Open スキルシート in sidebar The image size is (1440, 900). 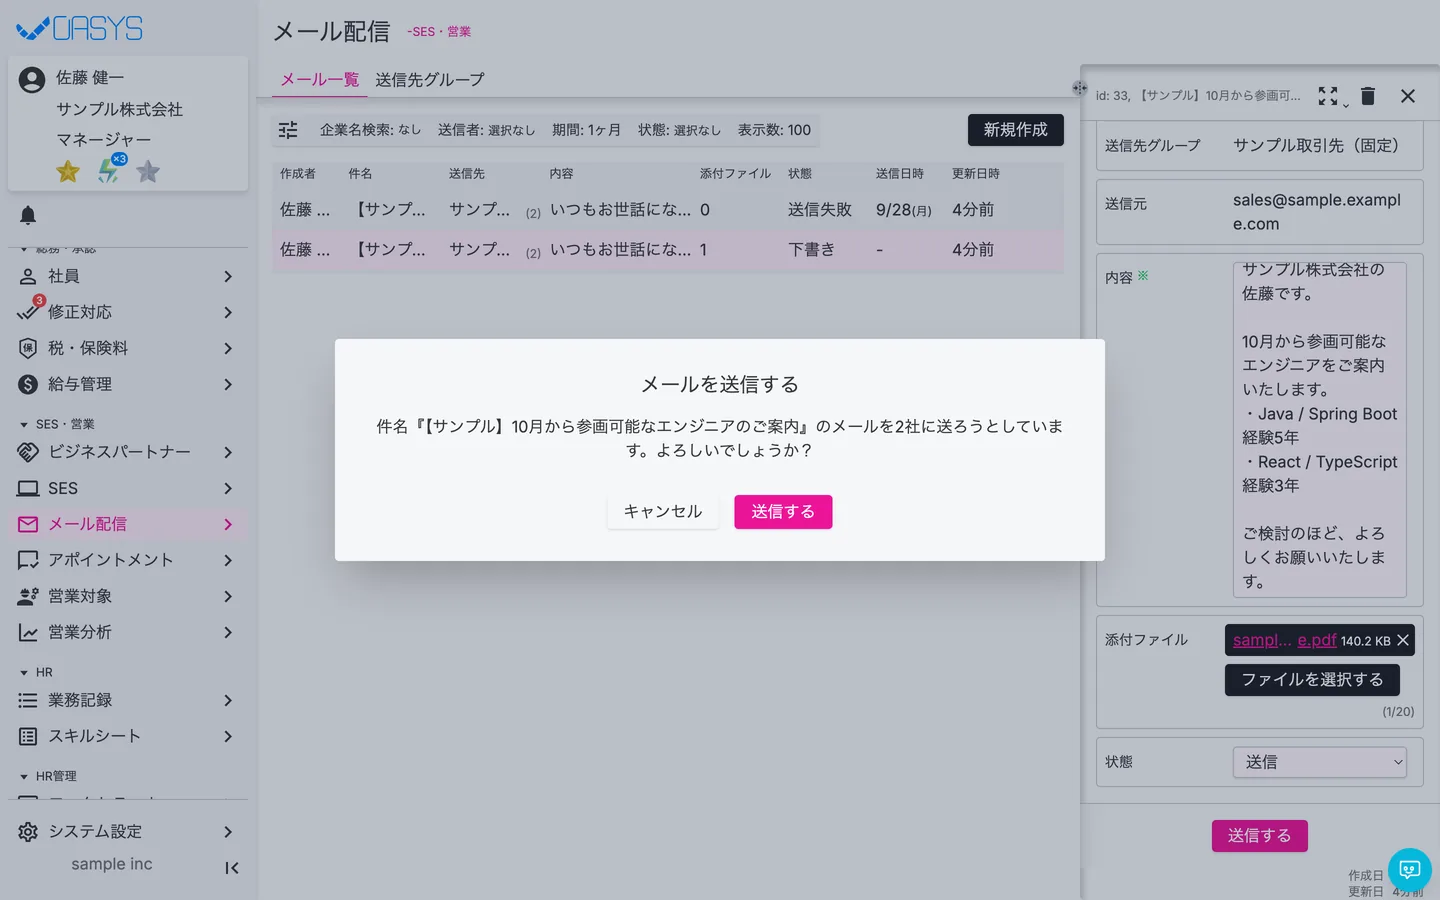(128, 736)
